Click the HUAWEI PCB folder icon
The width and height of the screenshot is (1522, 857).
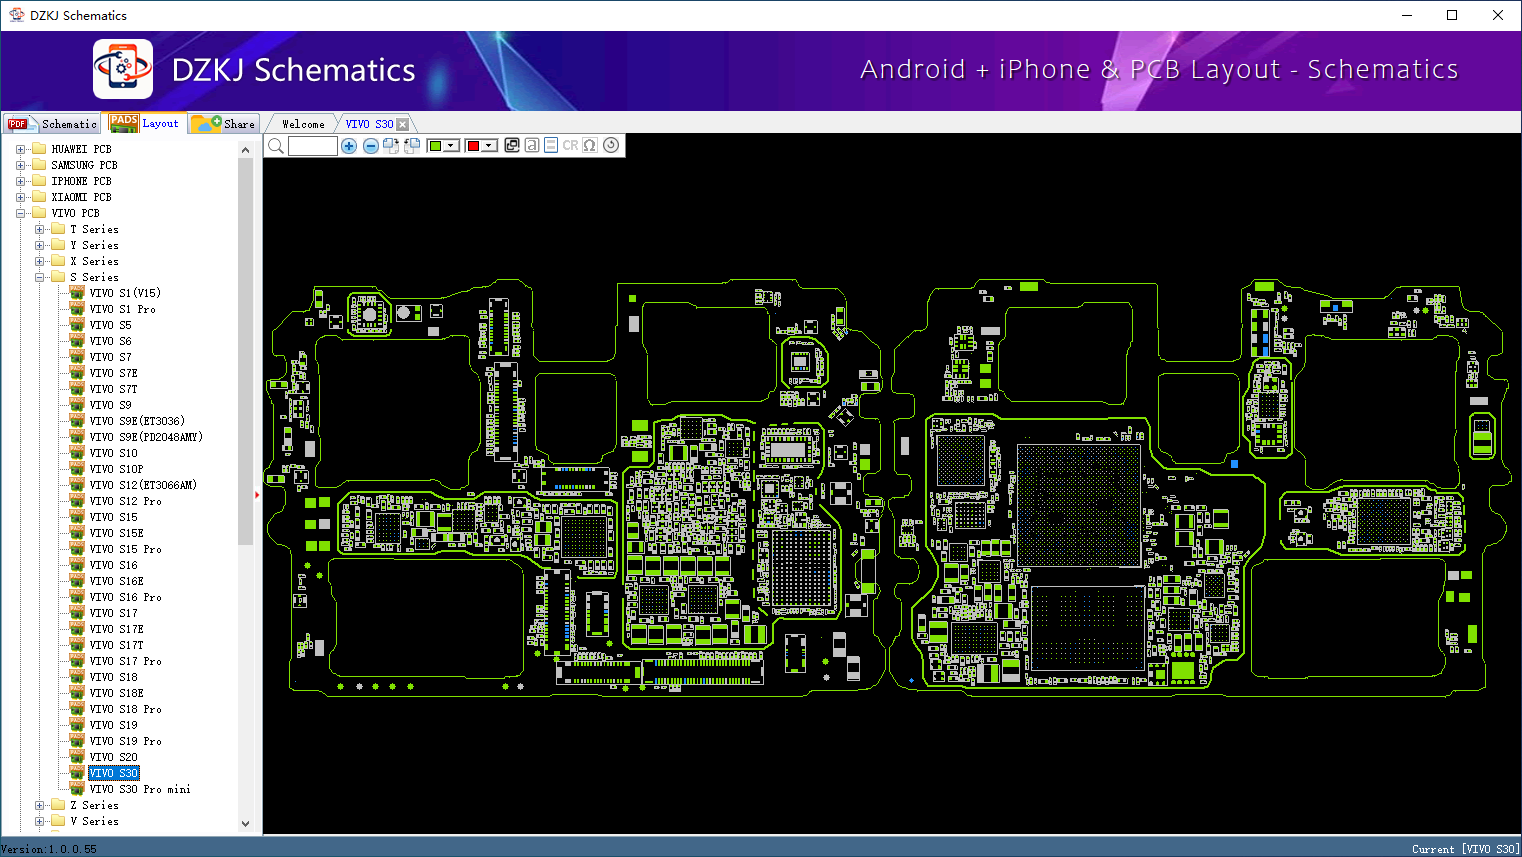[39, 149]
